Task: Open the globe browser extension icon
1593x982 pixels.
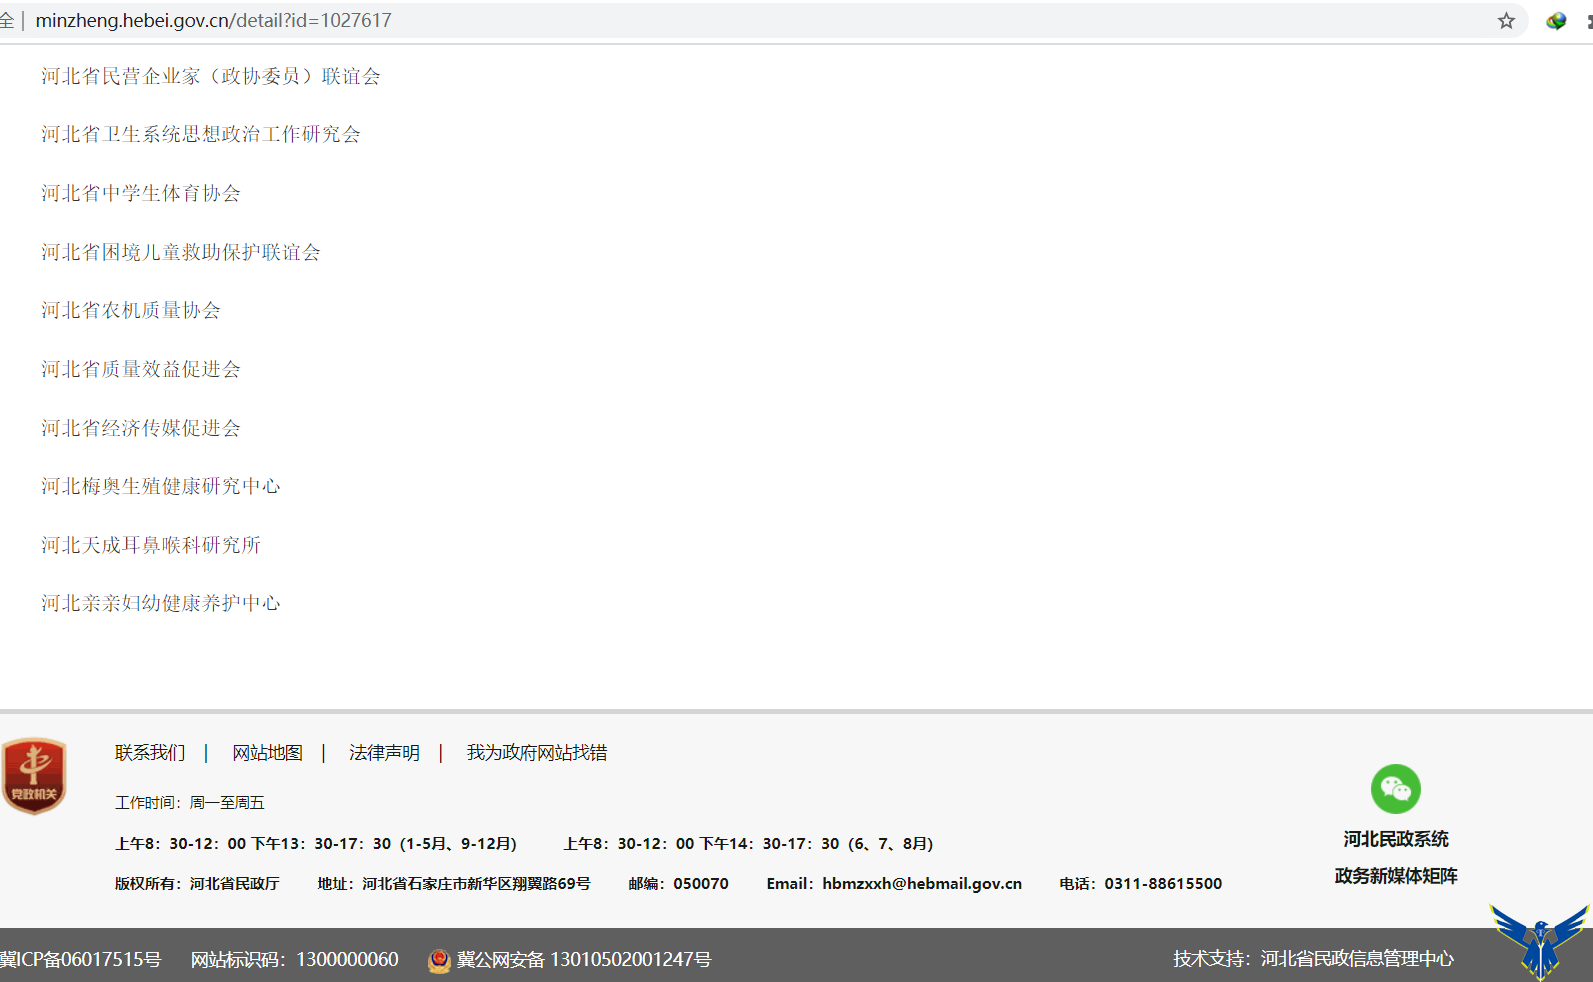Action: coord(1556,21)
